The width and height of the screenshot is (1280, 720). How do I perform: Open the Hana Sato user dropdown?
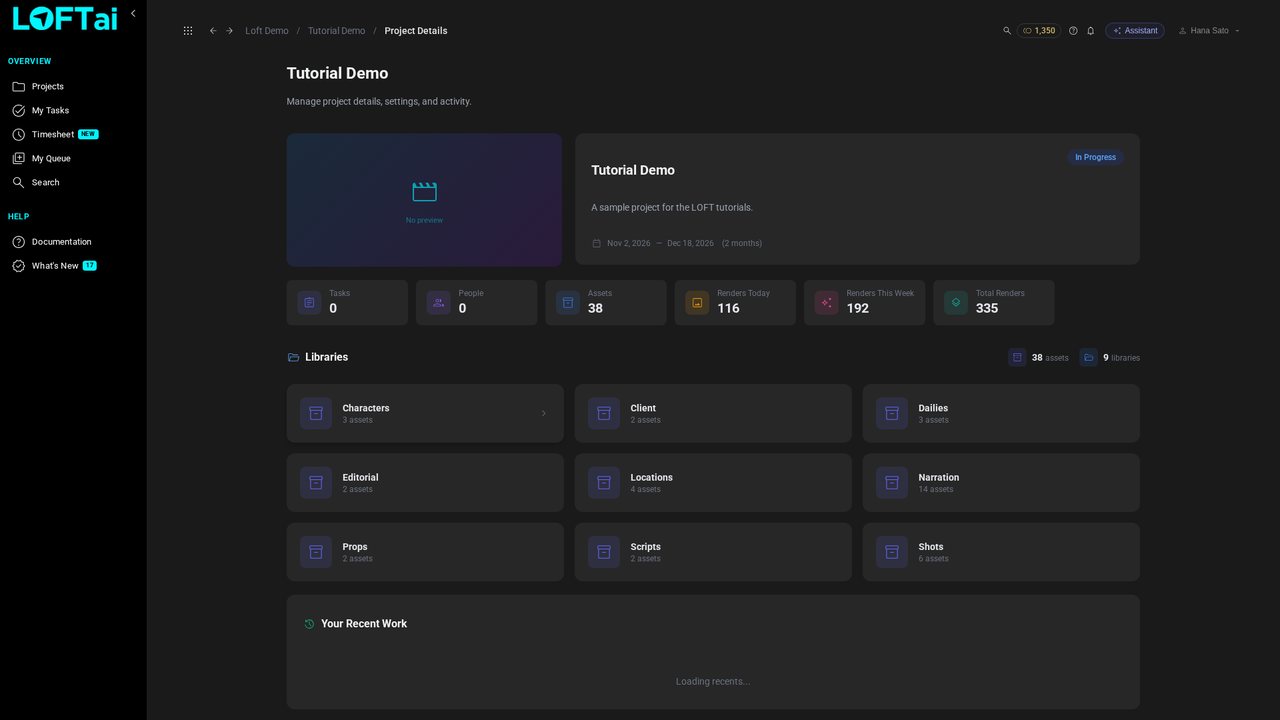click(1209, 31)
